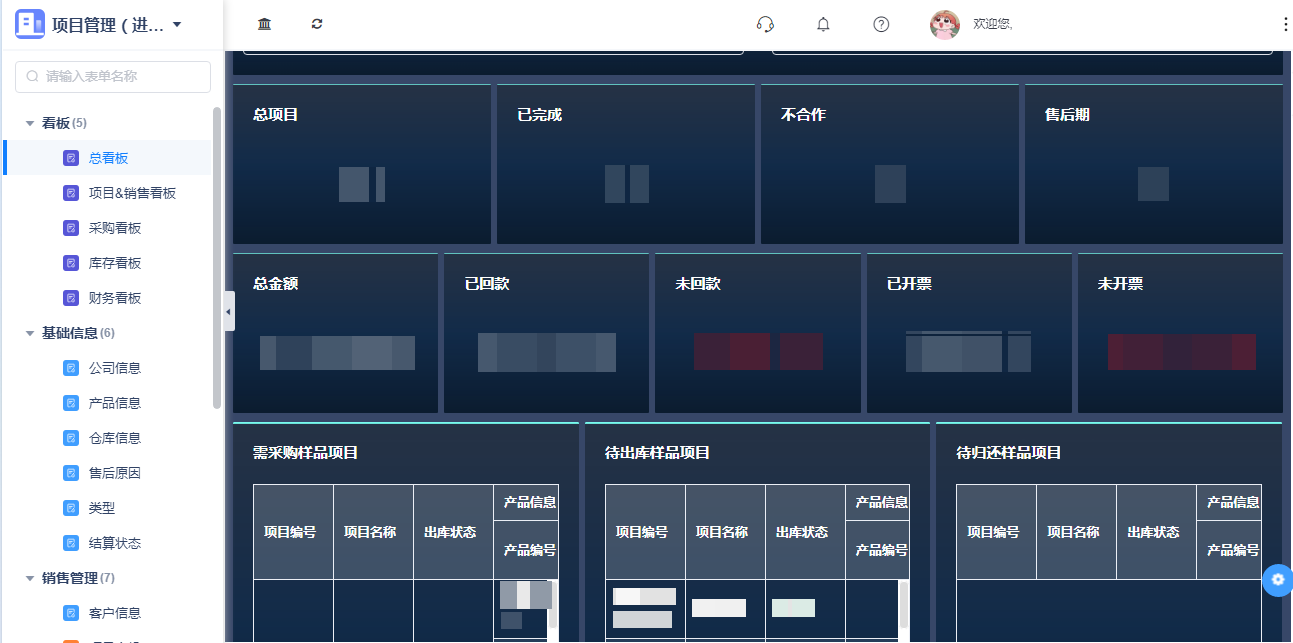Click the app logo icon beside 项目管理
1293x643 pixels.
coord(30,24)
